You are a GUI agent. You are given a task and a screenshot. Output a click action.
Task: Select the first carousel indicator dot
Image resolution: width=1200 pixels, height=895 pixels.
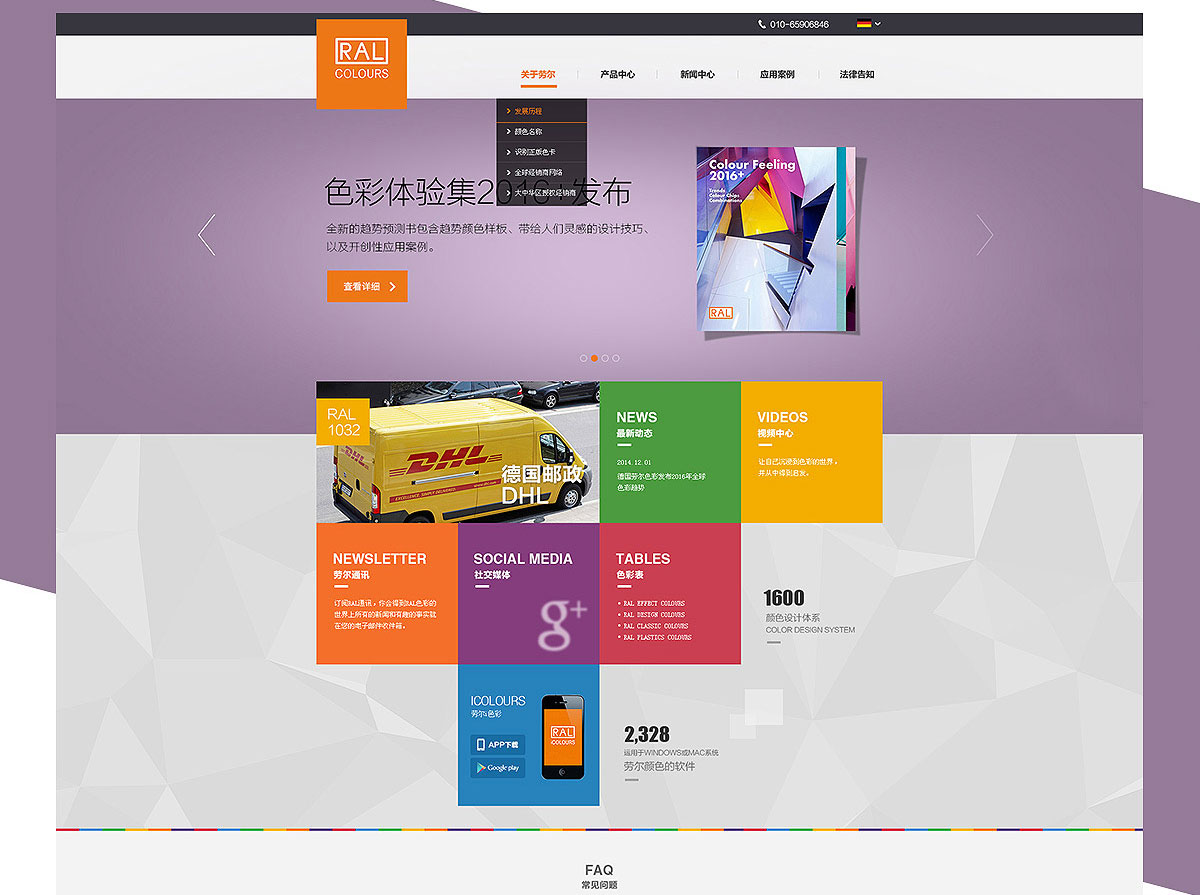584,358
